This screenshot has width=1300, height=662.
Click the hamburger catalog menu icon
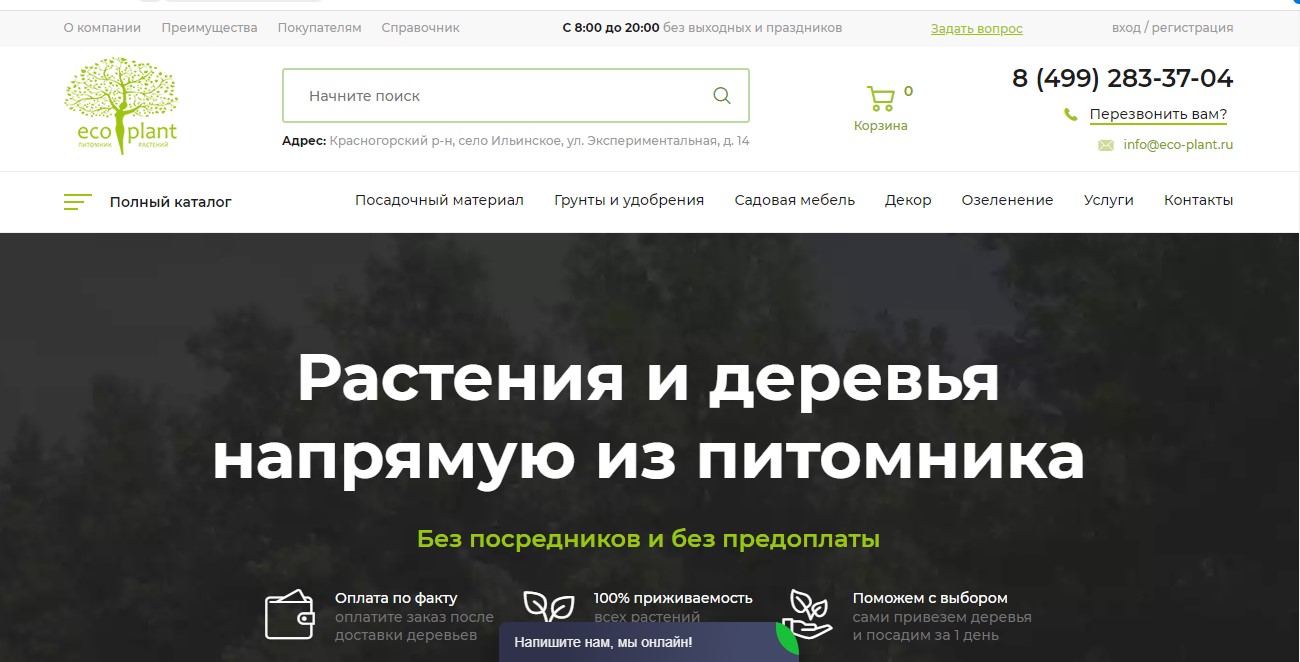pyautogui.click(x=77, y=202)
